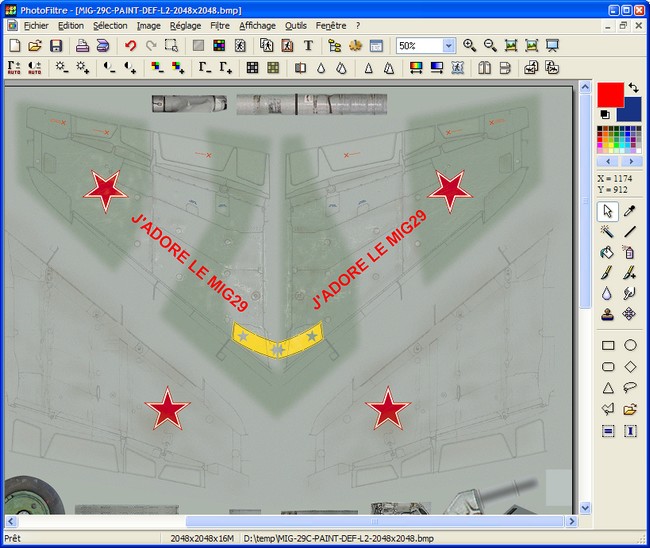Open the ? help menu
650x548 pixels.
pos(358,26)
